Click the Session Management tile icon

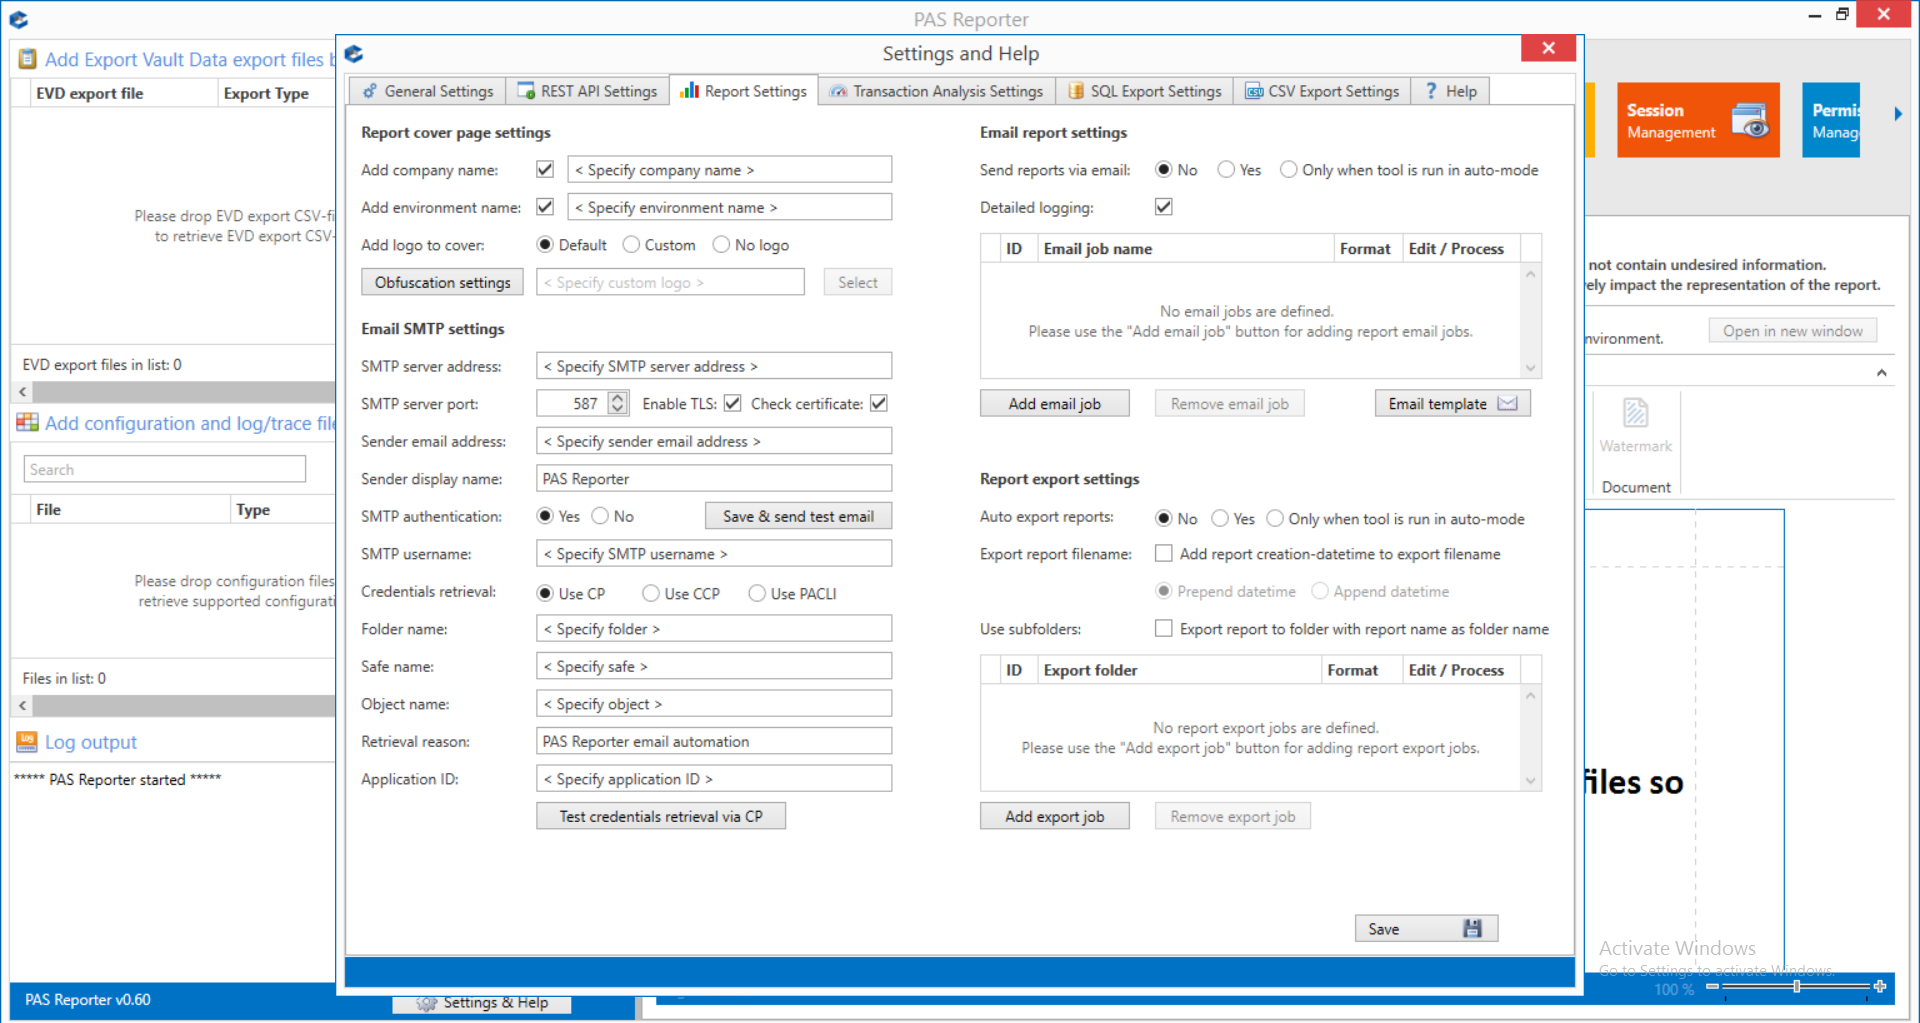[x=1750, y=120]
